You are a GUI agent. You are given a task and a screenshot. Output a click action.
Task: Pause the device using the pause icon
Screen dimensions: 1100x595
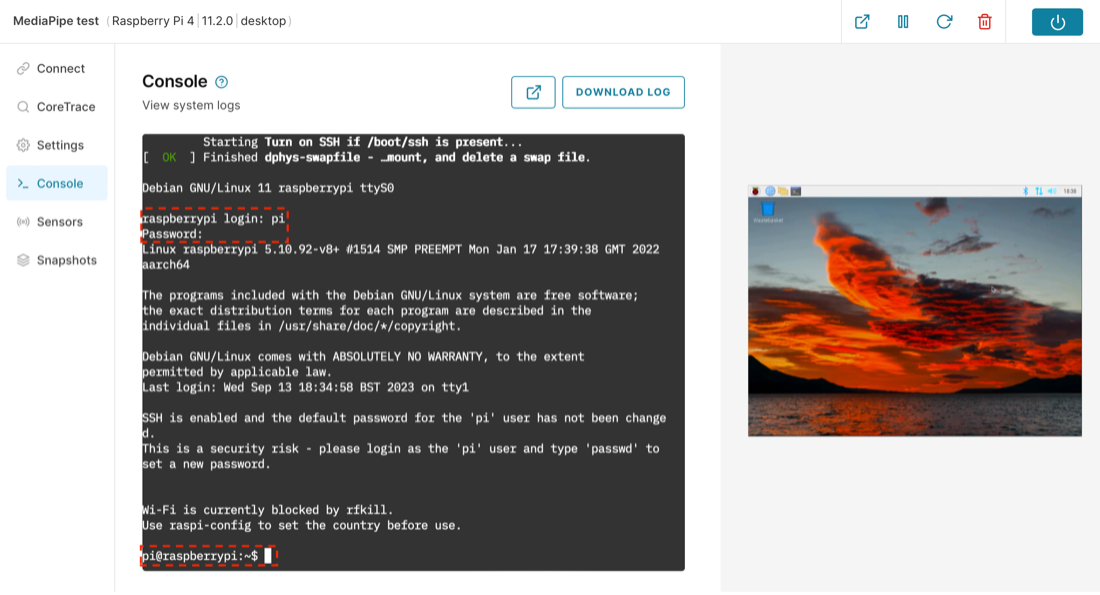click(x=903, y=21)
